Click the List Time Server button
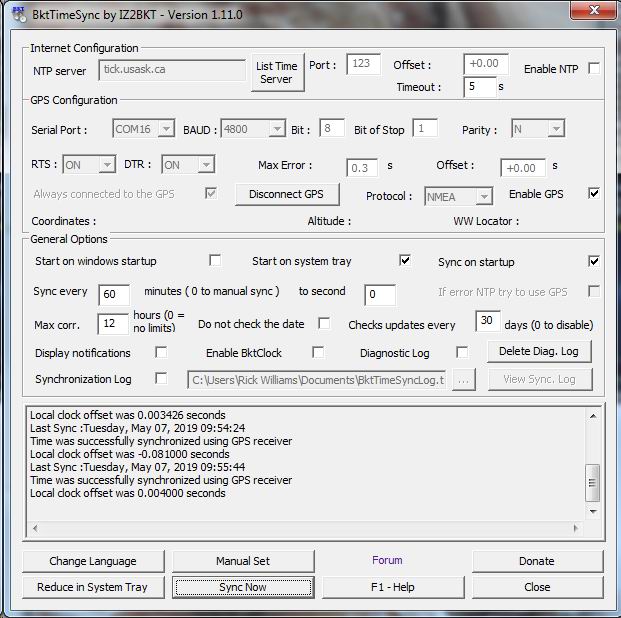Screen dimensions: 621x618 278,72
